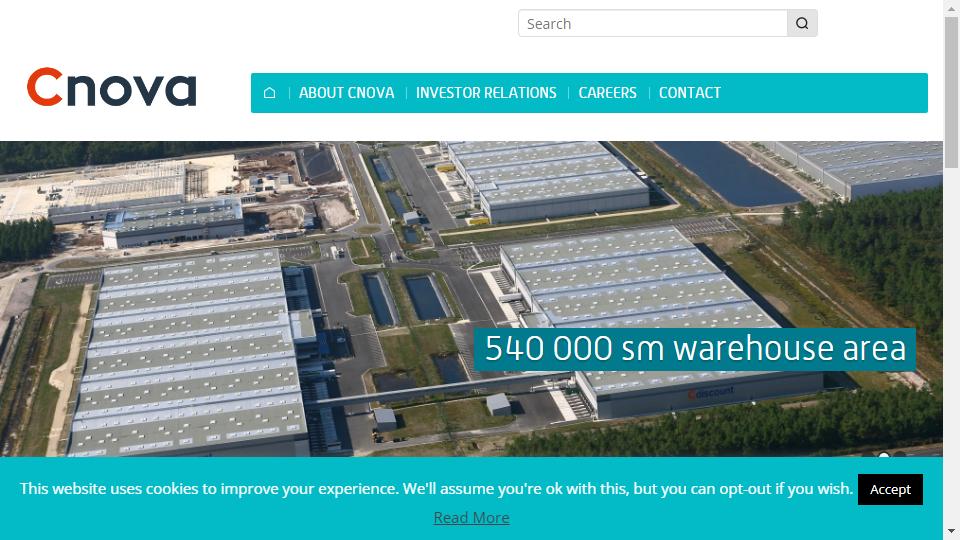Select the active white carousel dot
Image resolution: width=960 pixels, height=540 pixels.
click(883, 455)
